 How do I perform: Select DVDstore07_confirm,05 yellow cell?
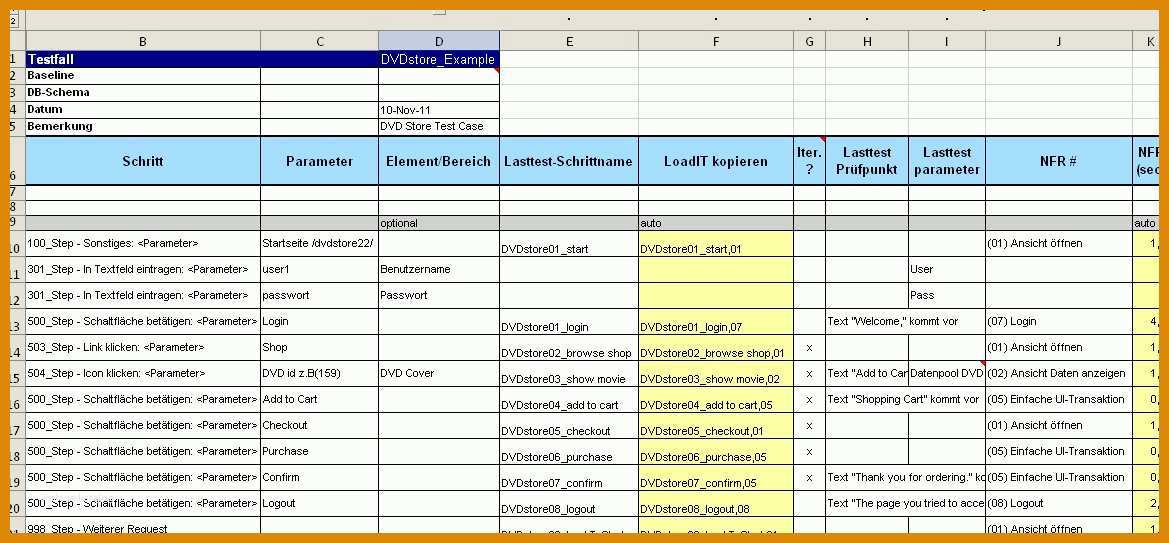(716, 478)
